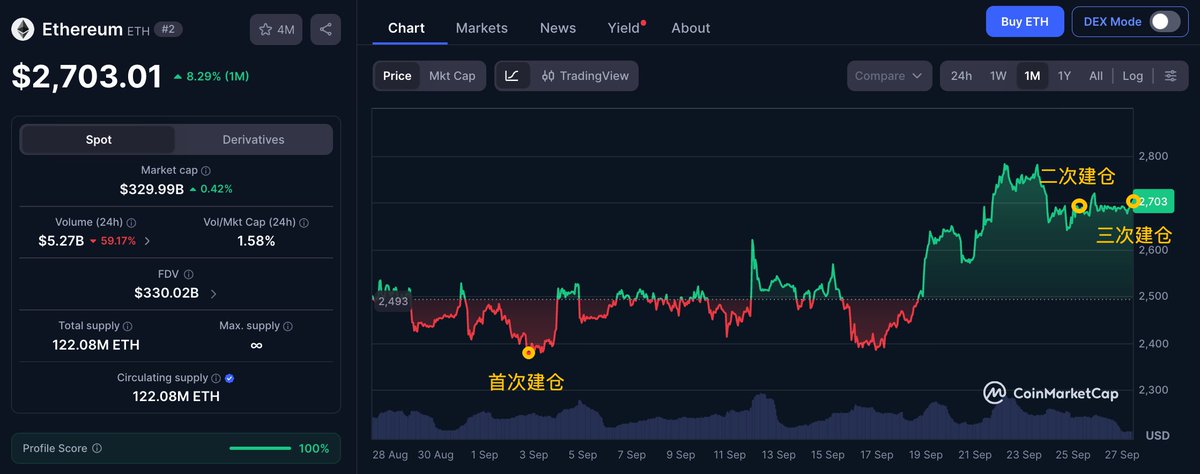
Task: Click the current price tag 2,703
Action: pos(1153,201)
